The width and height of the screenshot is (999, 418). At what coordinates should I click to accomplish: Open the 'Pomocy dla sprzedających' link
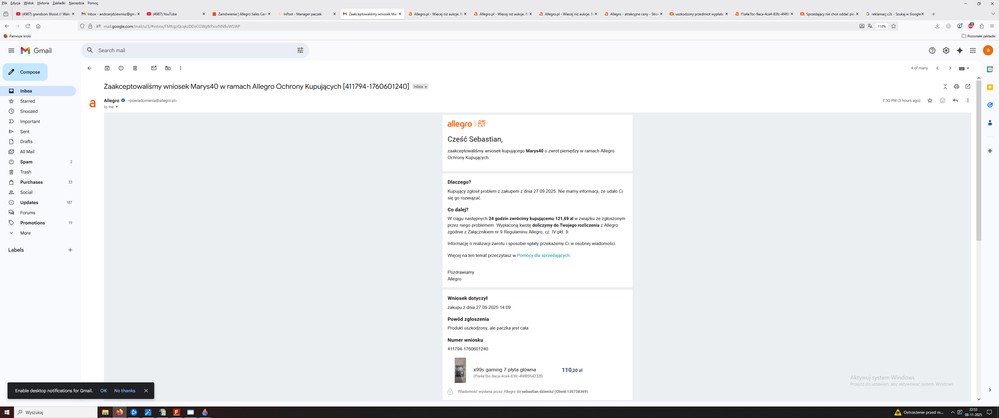point(542,255)
